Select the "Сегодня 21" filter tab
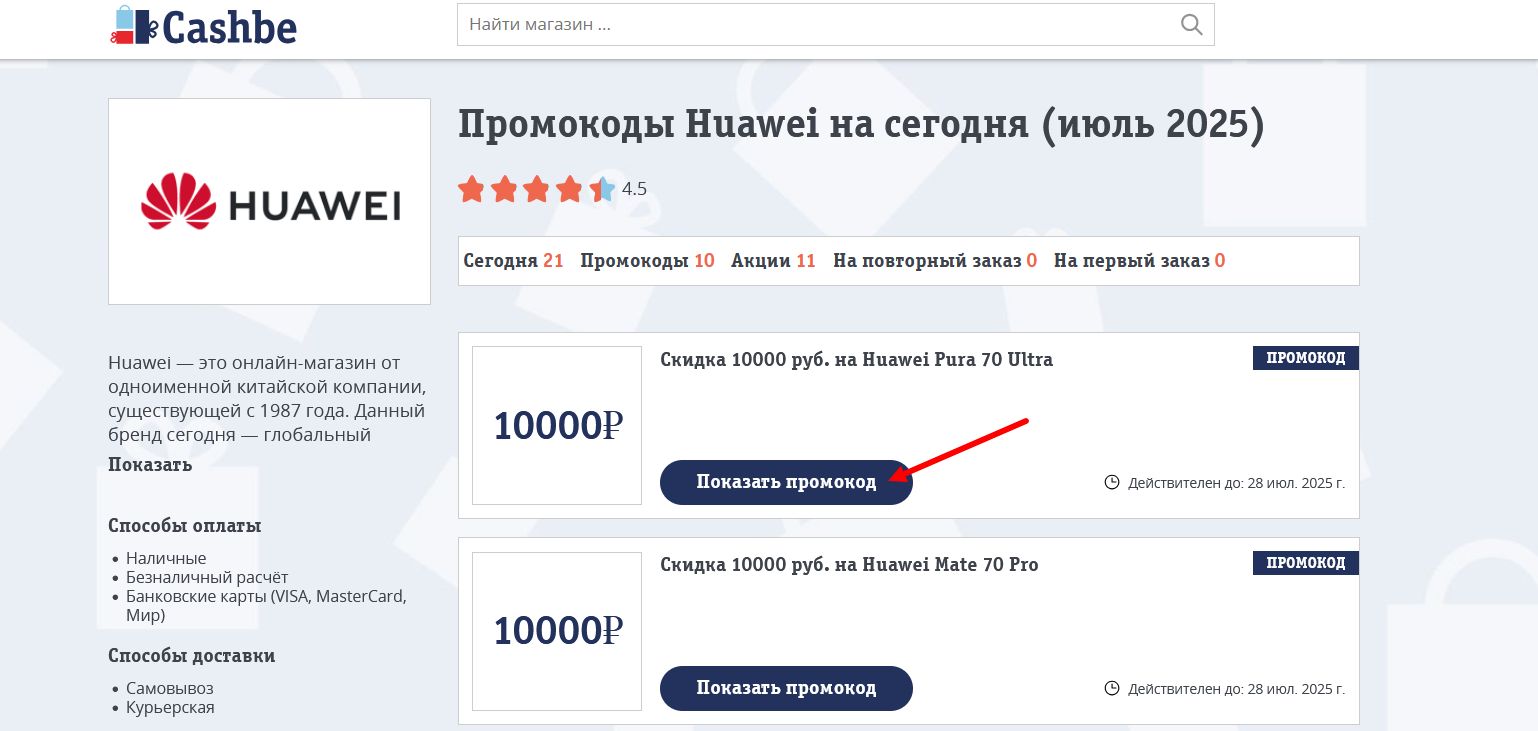The height and width of the screenshot is (731, 1538). pos(514,261)
